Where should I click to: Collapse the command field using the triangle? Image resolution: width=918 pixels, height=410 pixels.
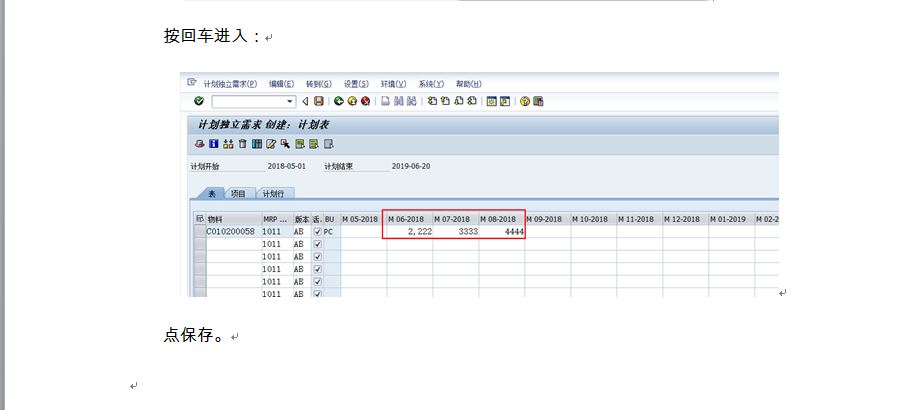pyautogui.click(x=305, y=101)
